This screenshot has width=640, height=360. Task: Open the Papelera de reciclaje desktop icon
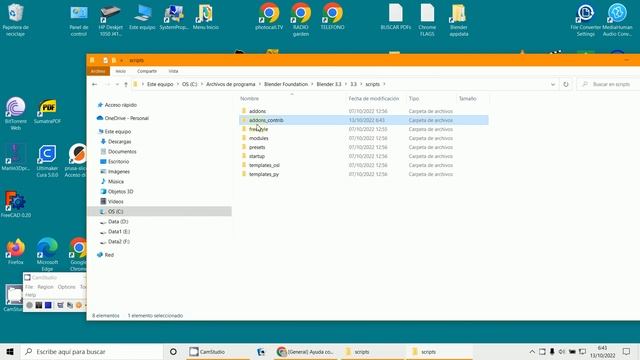point(16,20)
